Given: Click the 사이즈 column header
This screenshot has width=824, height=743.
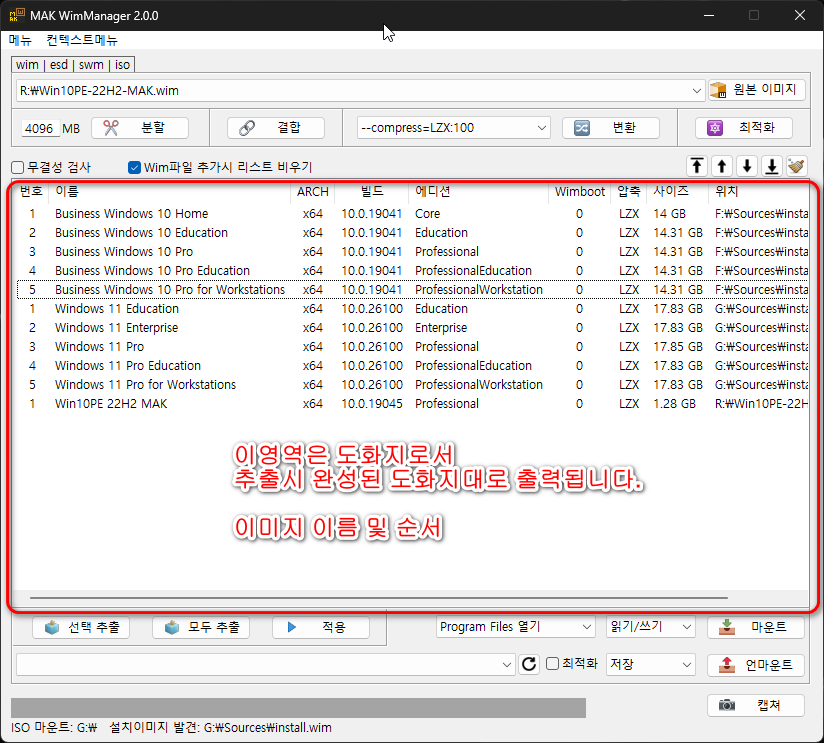Looking at the screenshot, I should tap(677, 192).
